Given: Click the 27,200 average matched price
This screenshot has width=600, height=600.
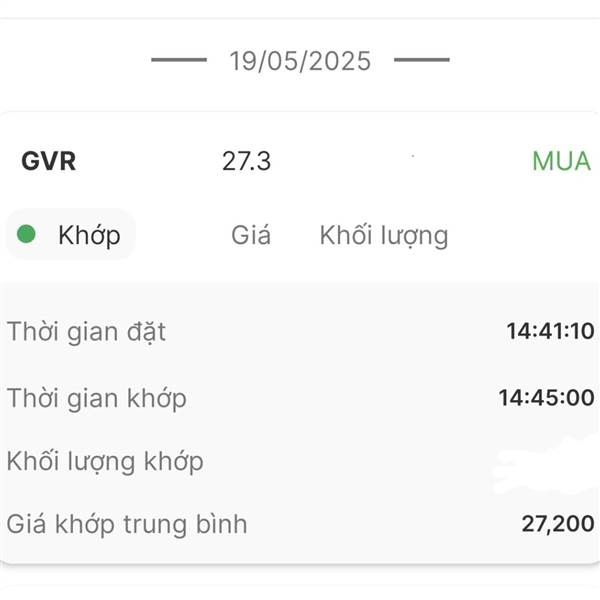Looking at the screenshot, I should [x=558, y=523].
